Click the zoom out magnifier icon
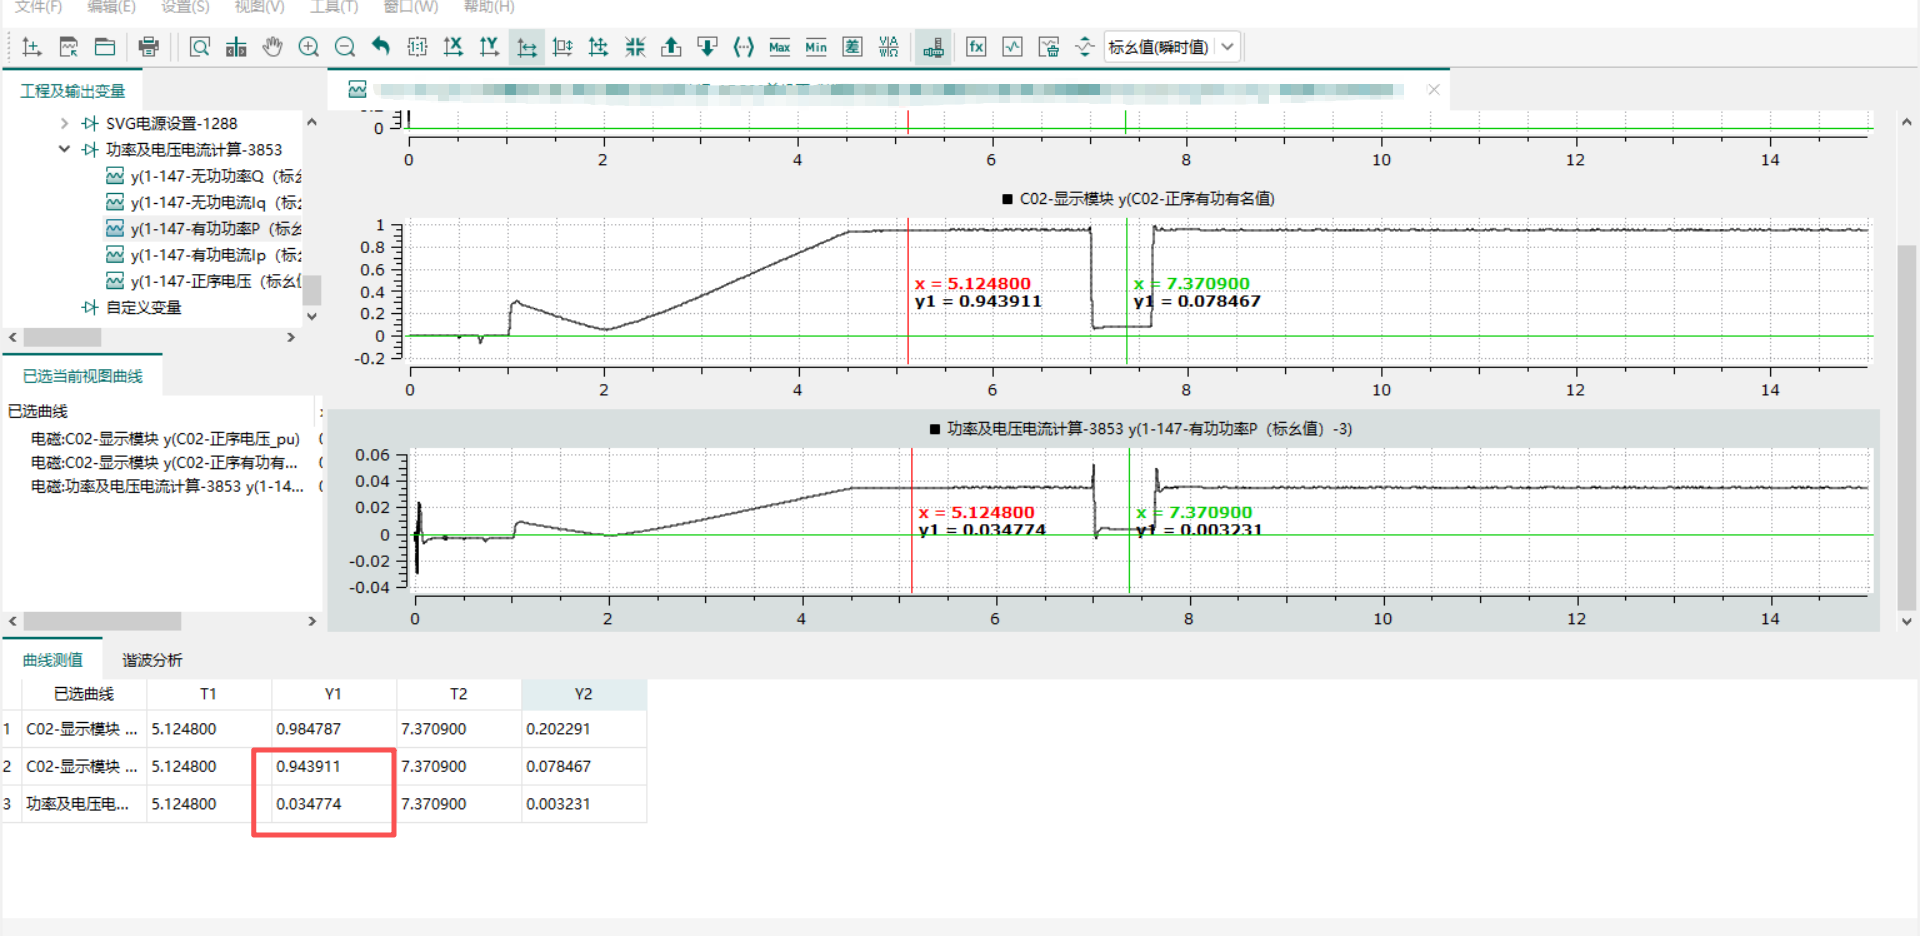 click(x=345, y=47)
